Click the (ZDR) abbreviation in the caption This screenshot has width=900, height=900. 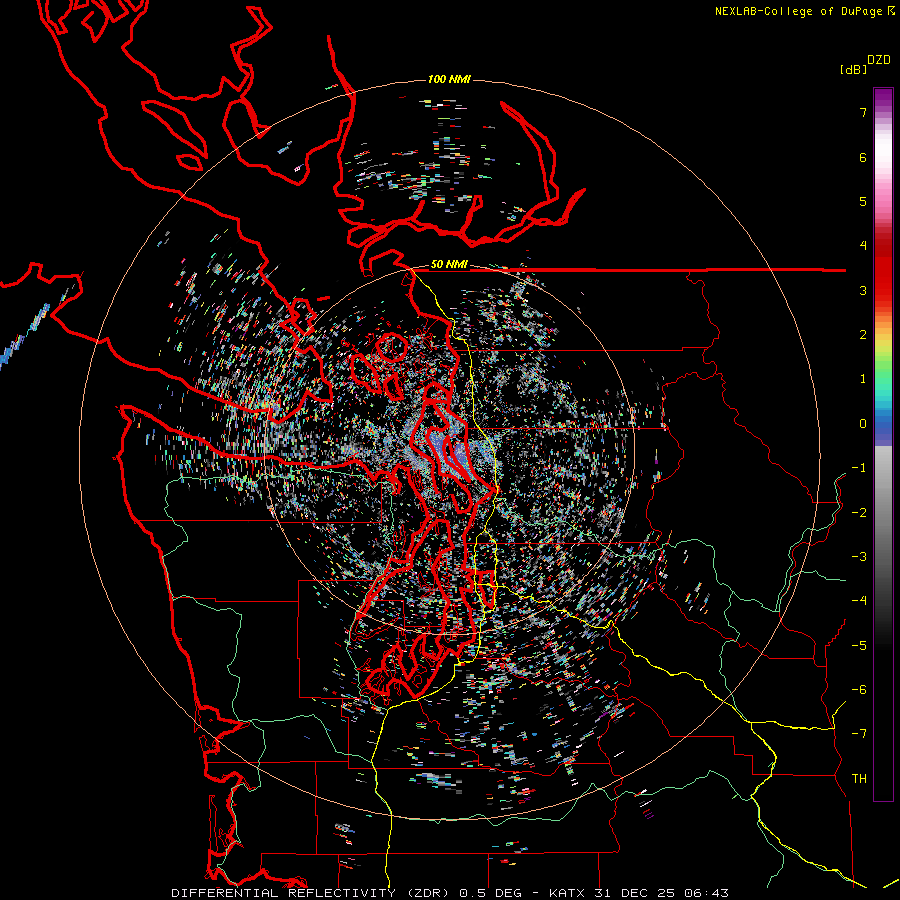[430, 893]
